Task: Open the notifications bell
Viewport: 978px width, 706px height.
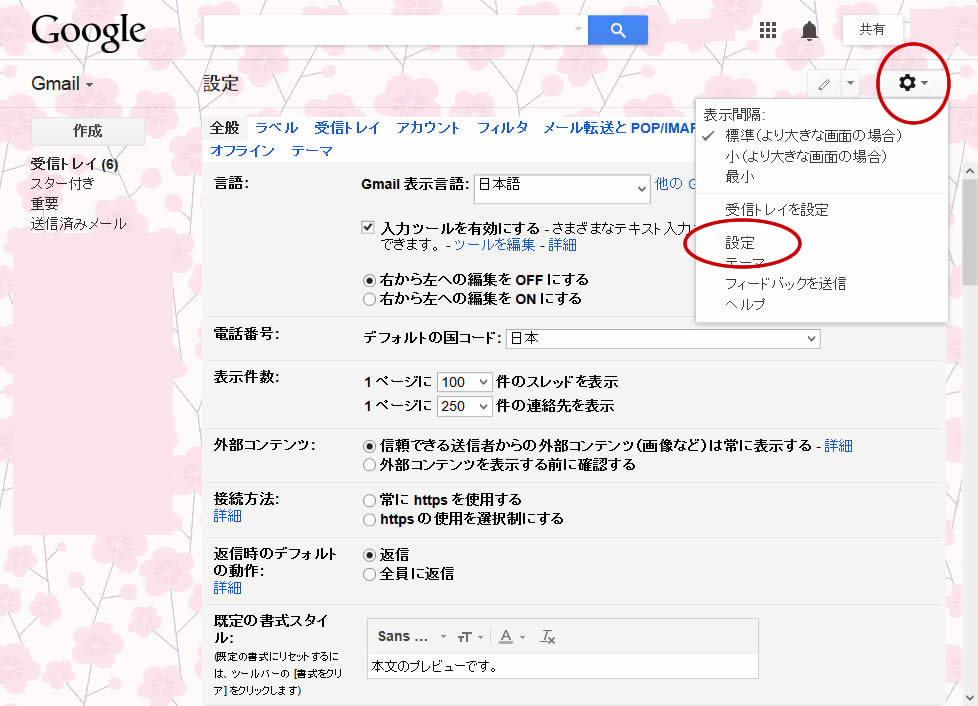Action: 809,30
